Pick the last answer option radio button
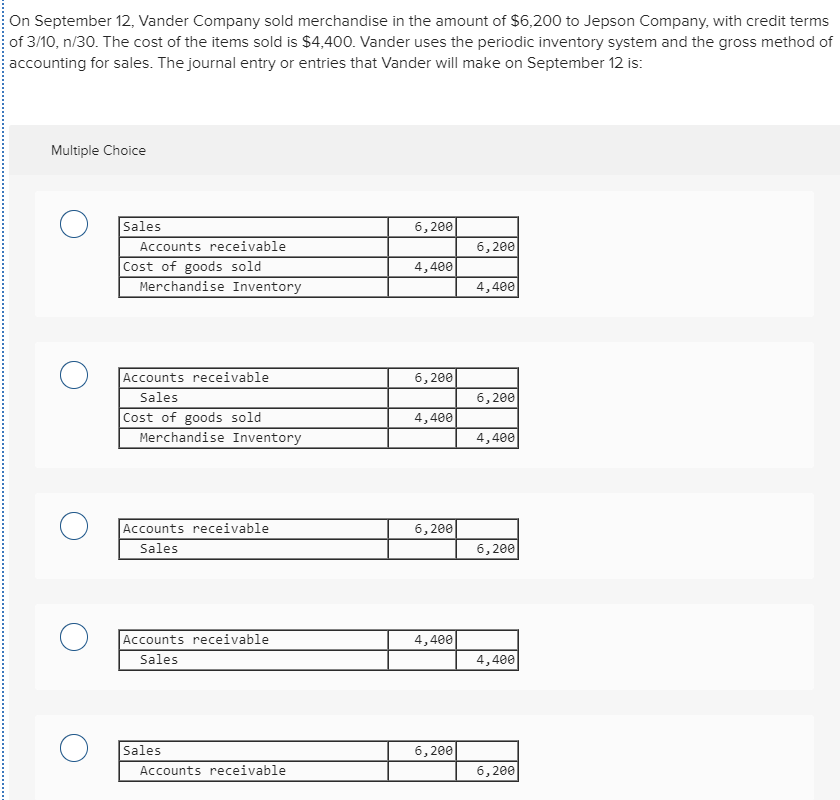This screenshot has height=800, width=840. 71,747
